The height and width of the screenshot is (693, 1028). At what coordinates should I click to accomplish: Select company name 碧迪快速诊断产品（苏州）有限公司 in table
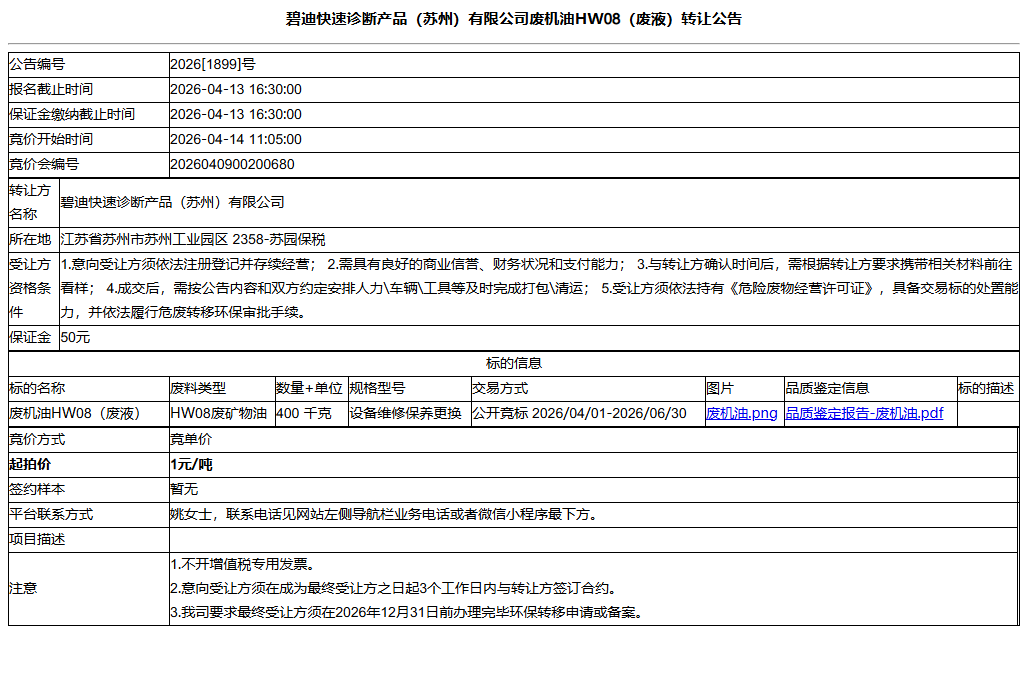pyautogui.click(x=172, y=203)
